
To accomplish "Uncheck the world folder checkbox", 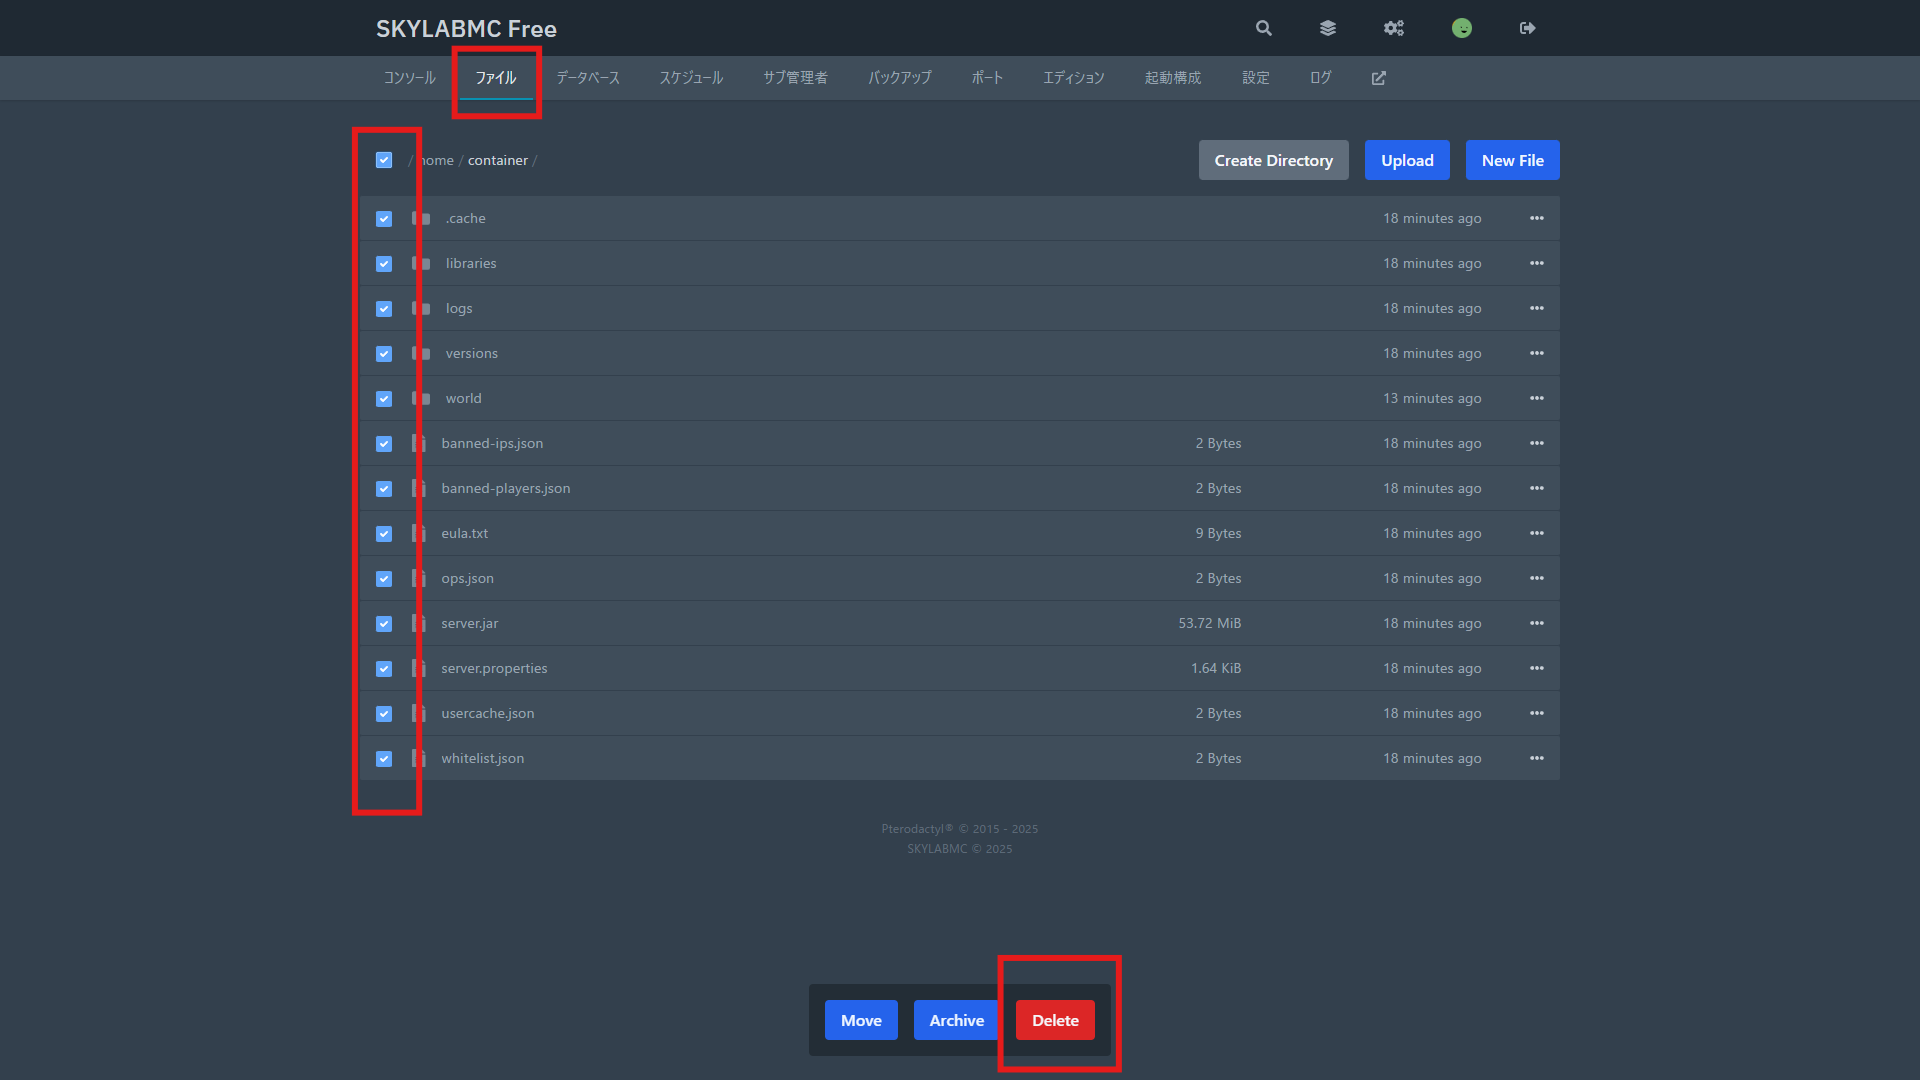I will click(x=384, y=399).
